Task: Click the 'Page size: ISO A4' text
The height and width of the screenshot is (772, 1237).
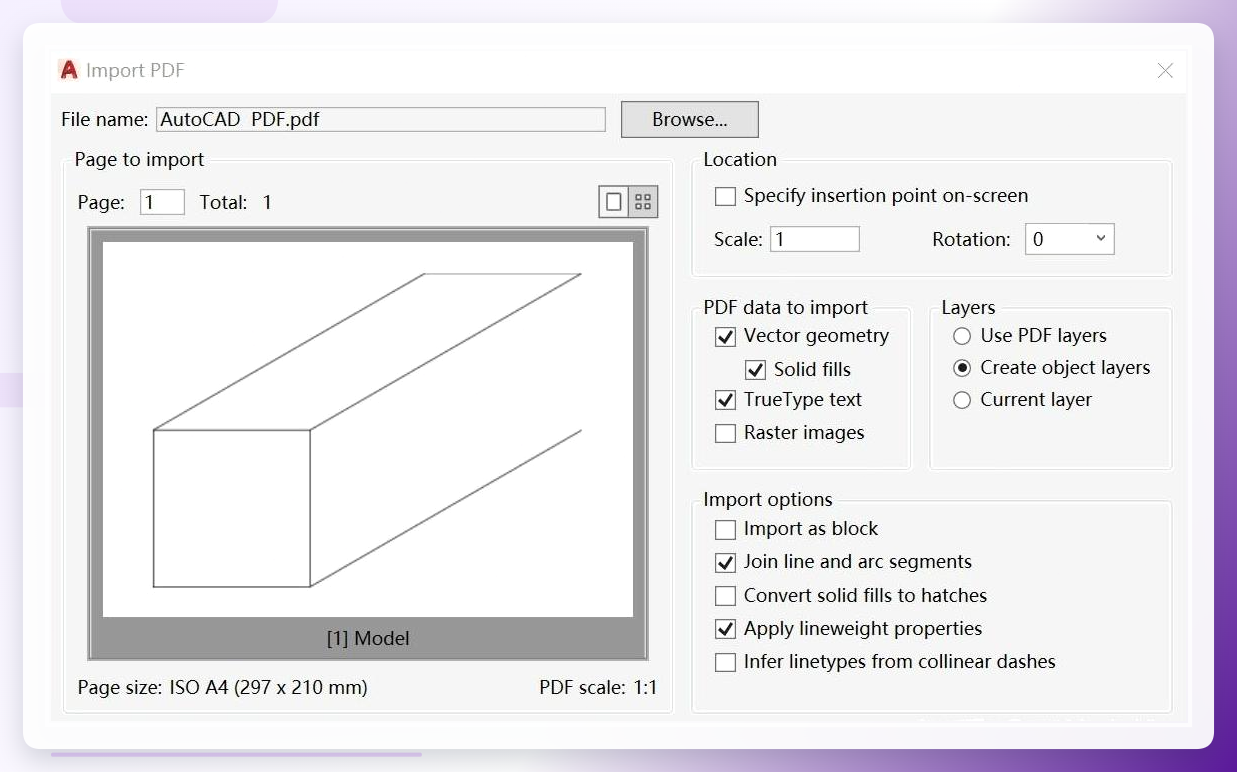Action: [x=223, y=688]
